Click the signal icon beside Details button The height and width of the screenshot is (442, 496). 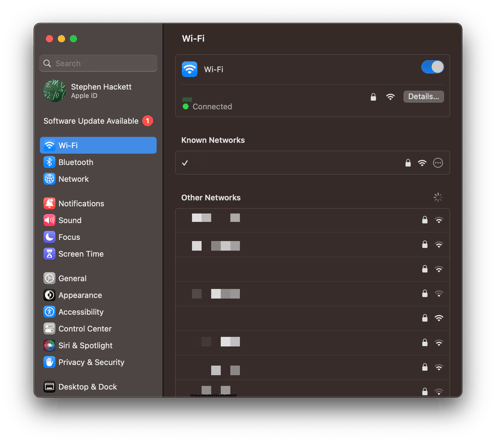click(x=390, y=97)
